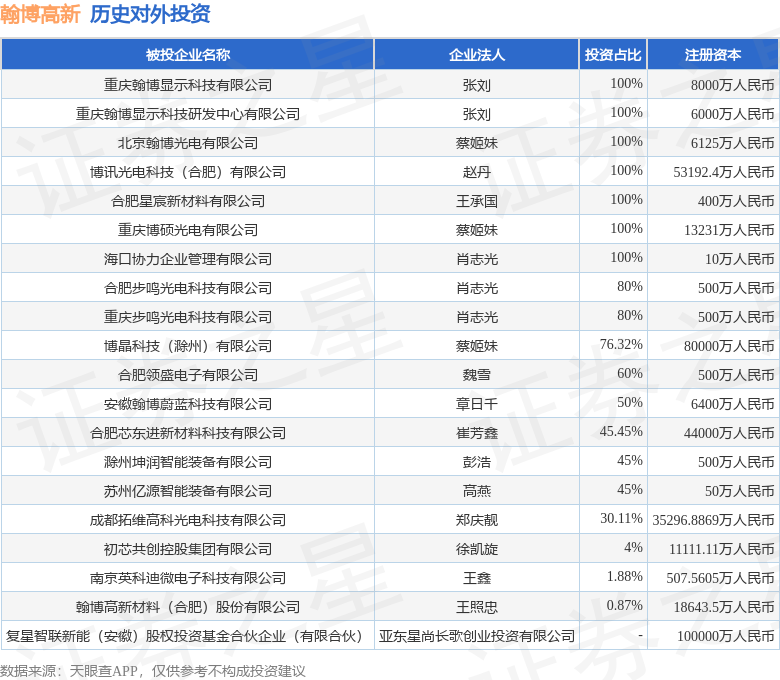Click the 被投企业名称 column header
Image resolution: width=780 pixels, height=680 pixels.
[x=188, y=54]
